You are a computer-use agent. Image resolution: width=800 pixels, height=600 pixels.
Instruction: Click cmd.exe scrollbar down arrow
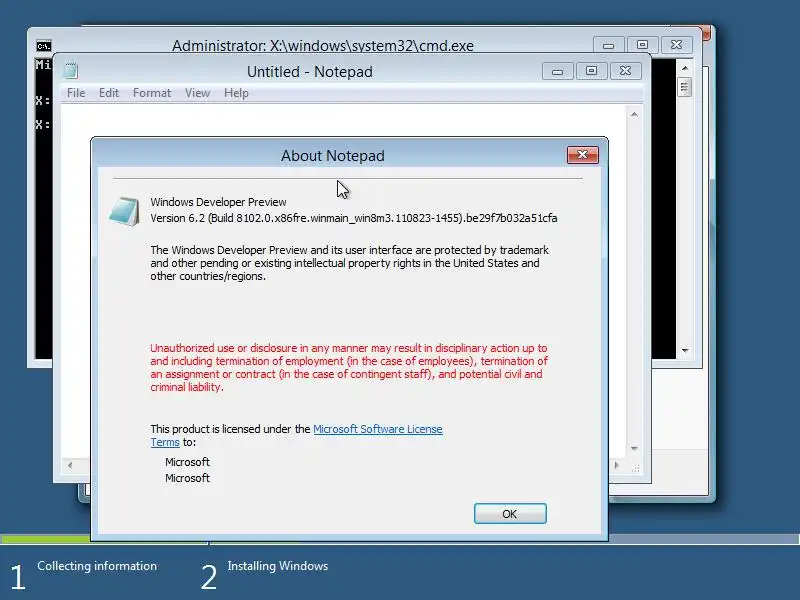[x=685, y=351]
